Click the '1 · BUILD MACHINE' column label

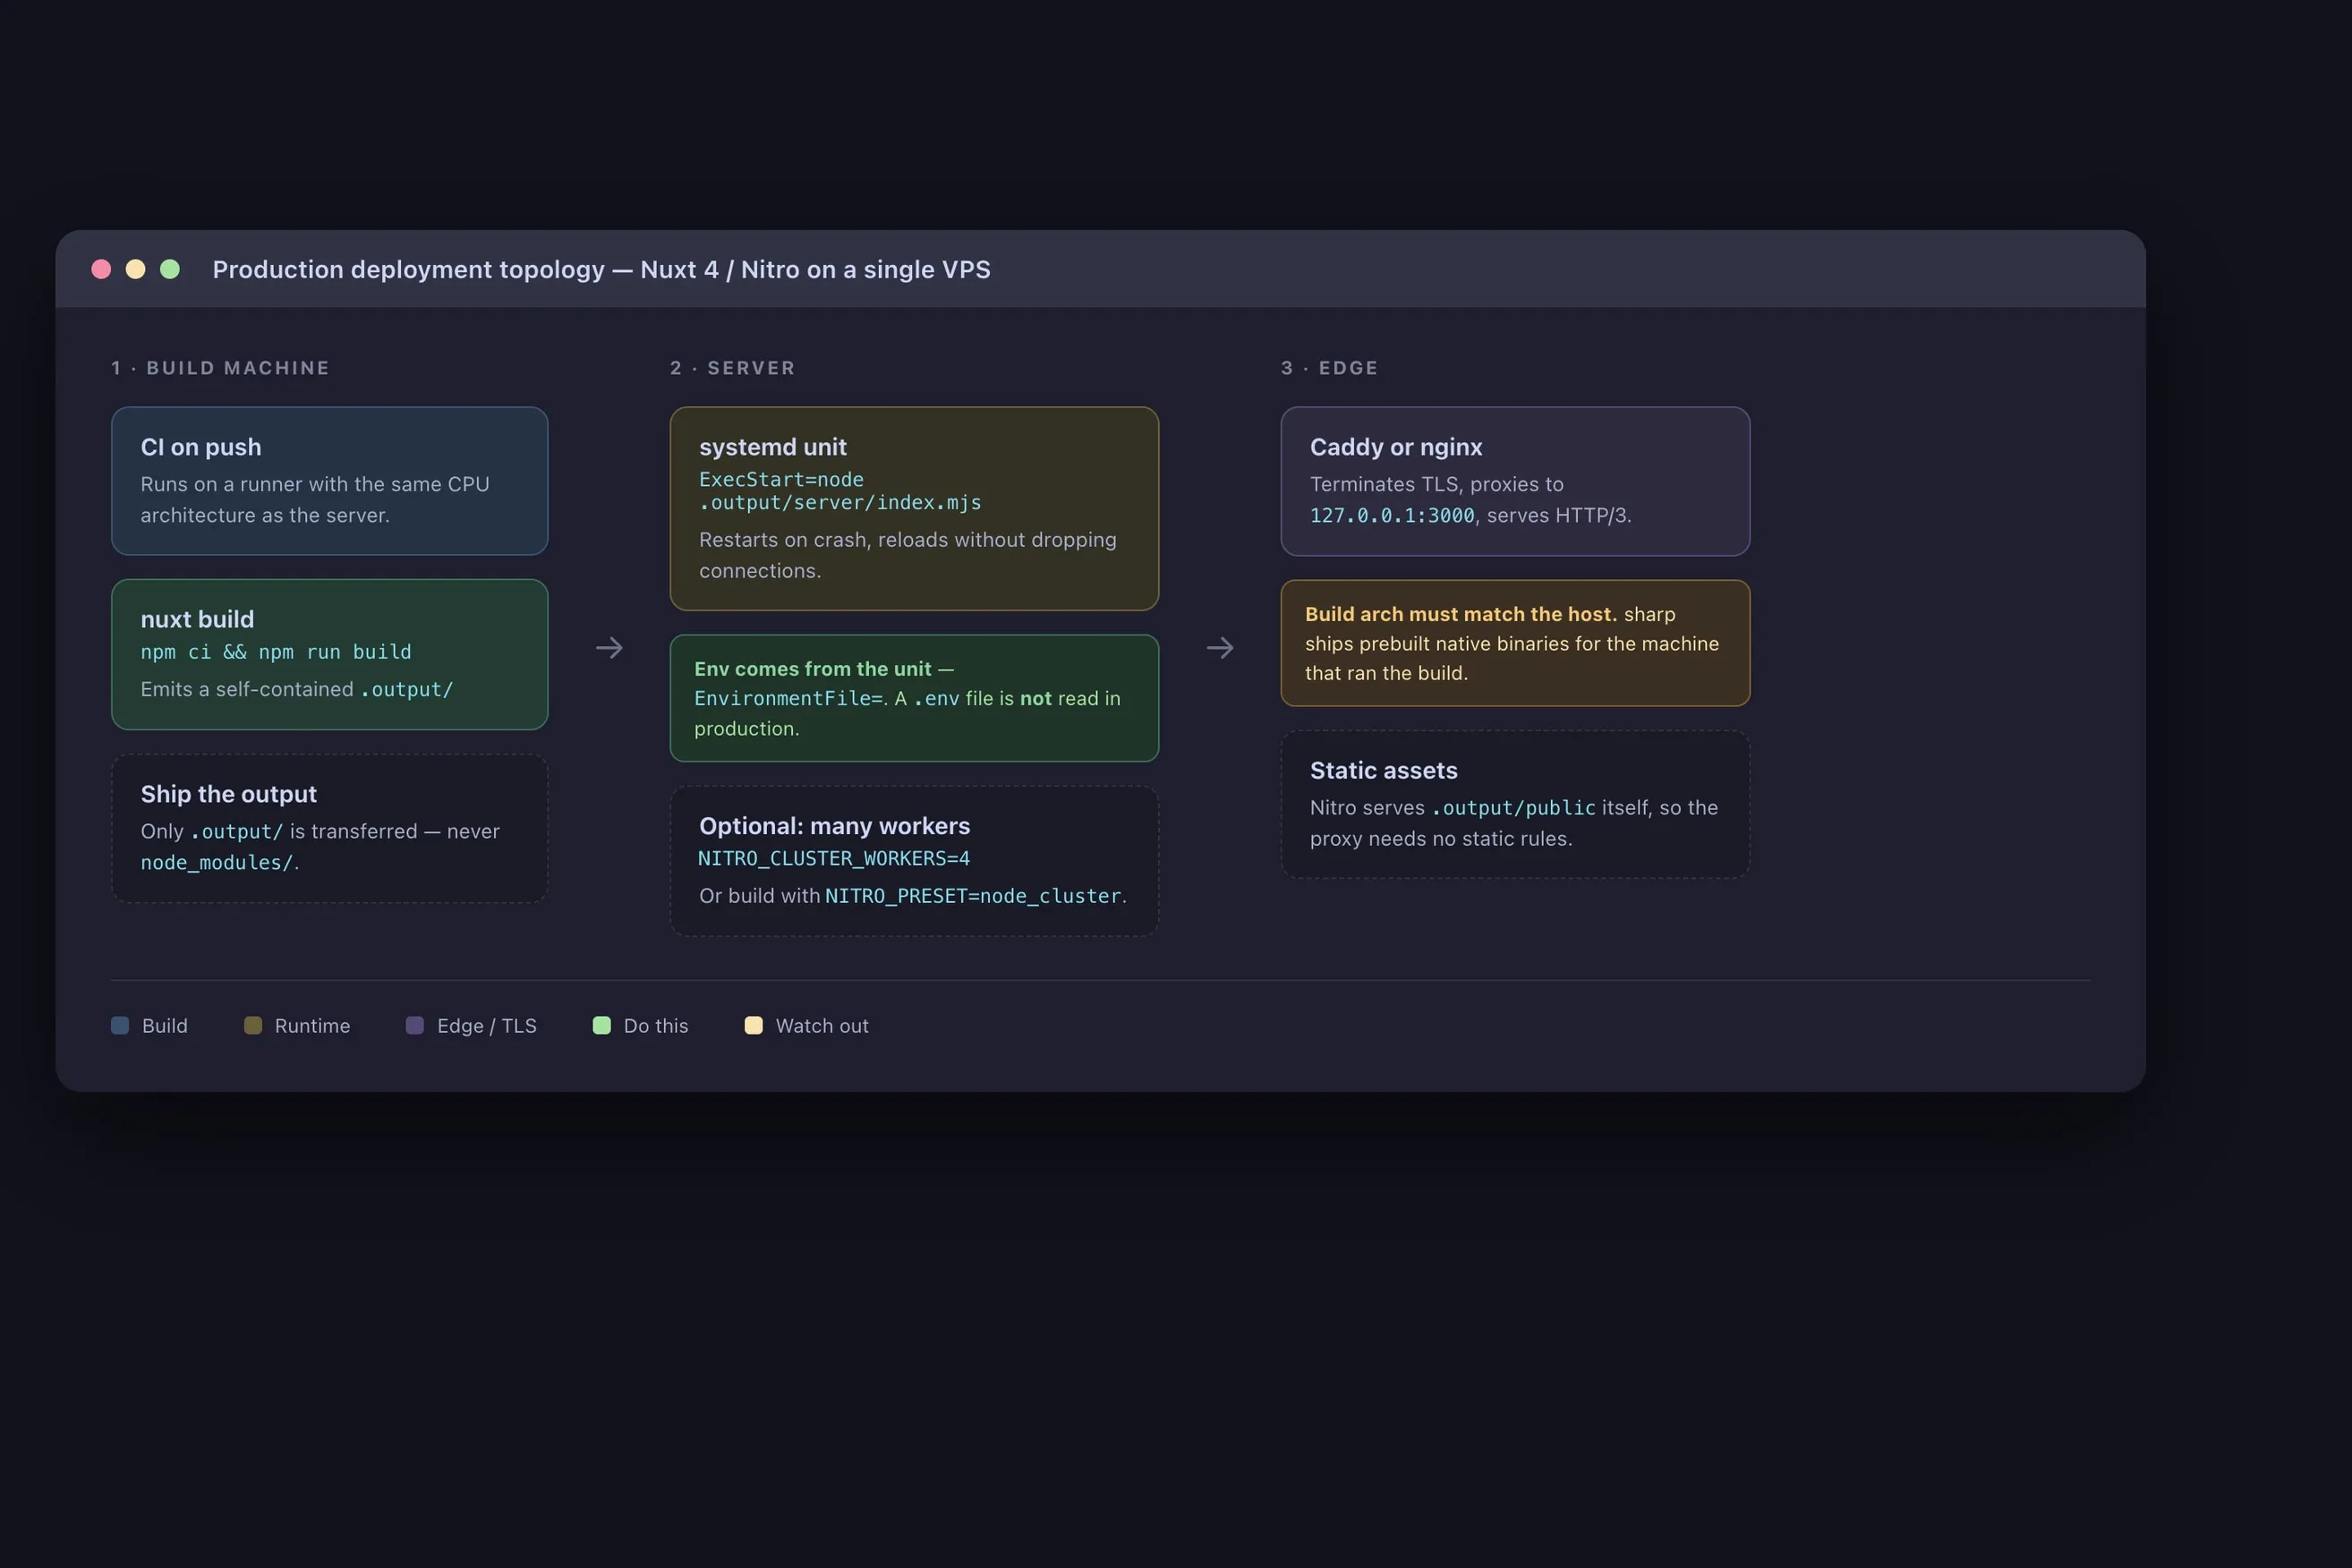tap(220, 368)
